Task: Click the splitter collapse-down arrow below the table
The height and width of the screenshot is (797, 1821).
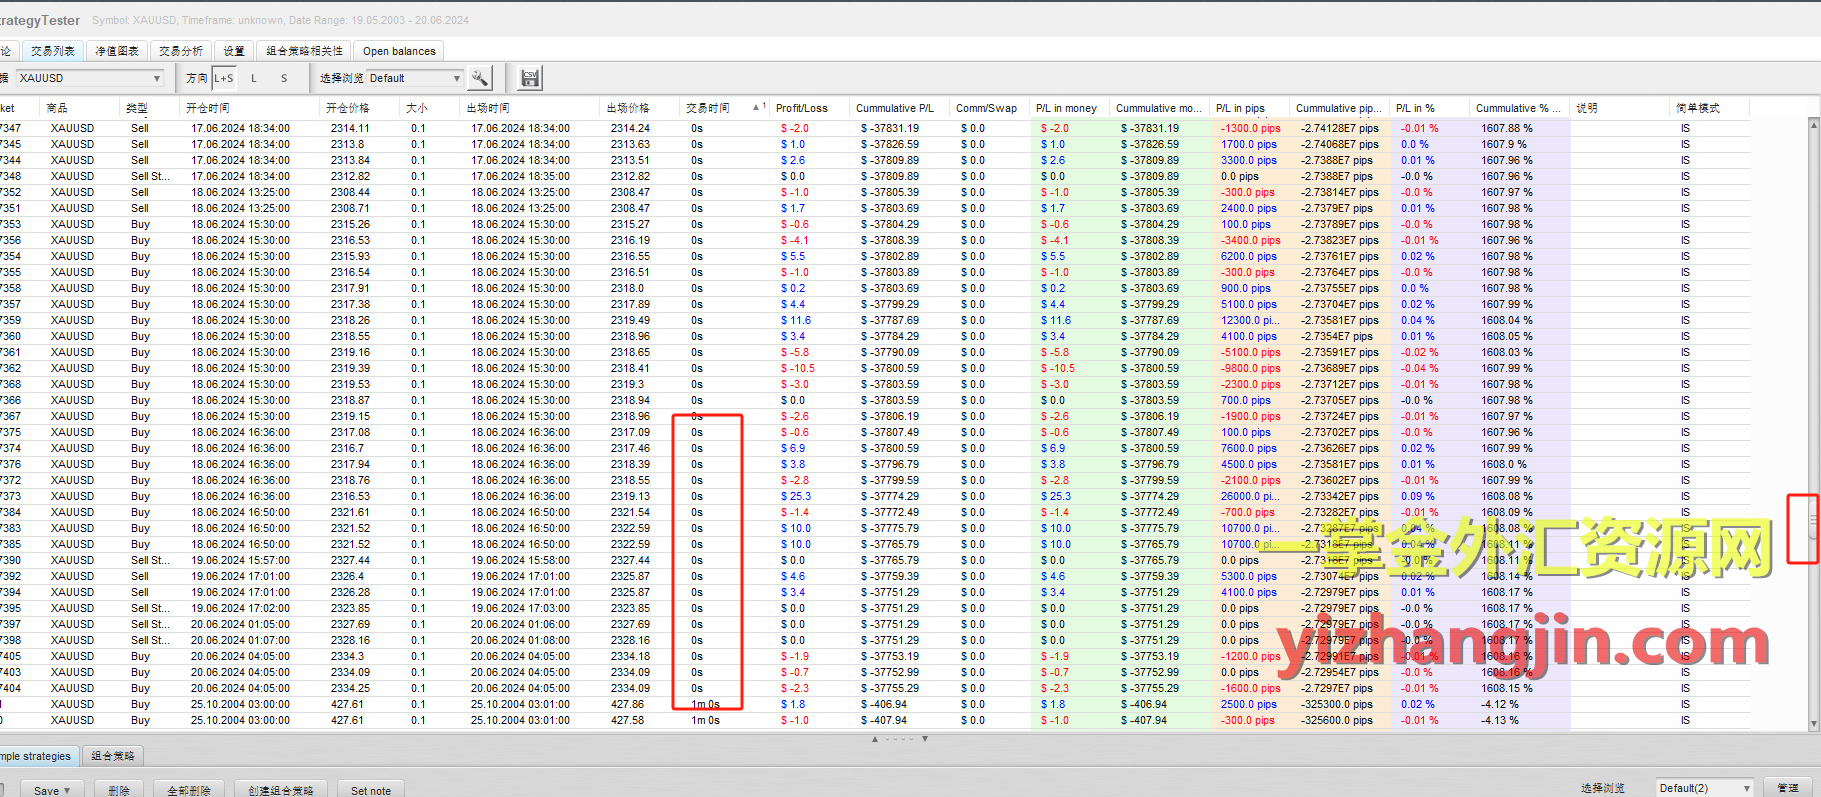Action: pos(925,739)
